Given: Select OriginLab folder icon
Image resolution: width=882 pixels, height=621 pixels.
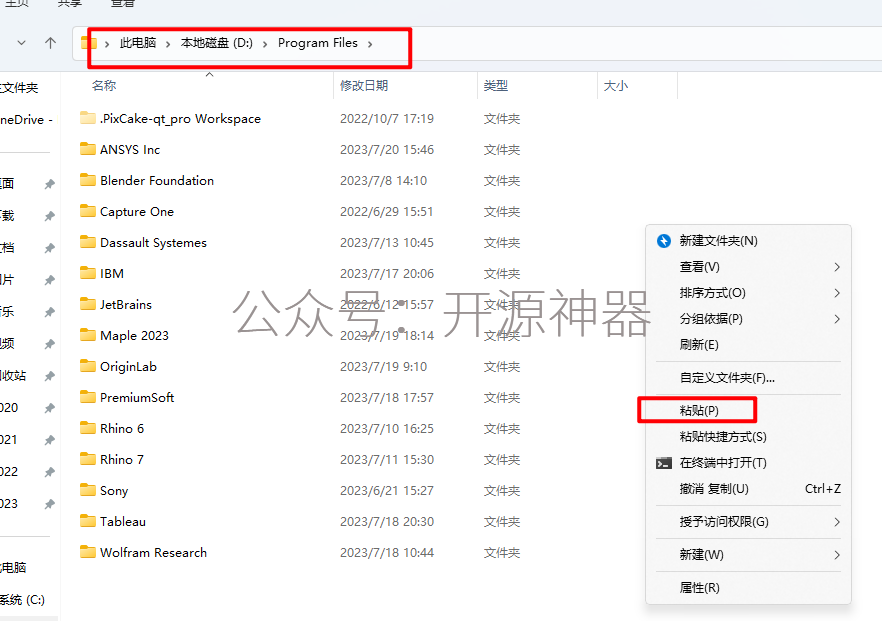Looking at the screenshot, I should point(88,366).
